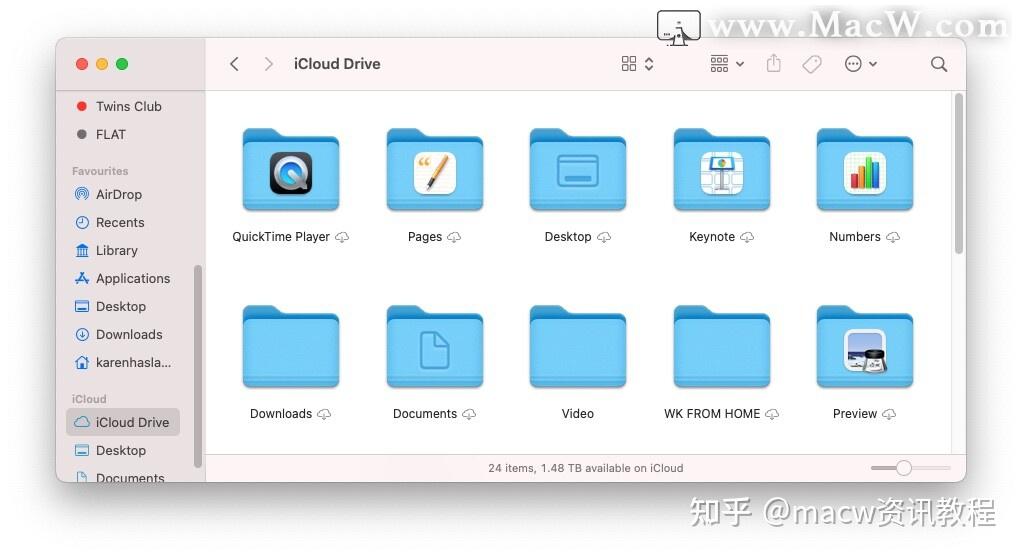Select the Video folder icon
The image size is (1022, 556).
coord(577,347)
